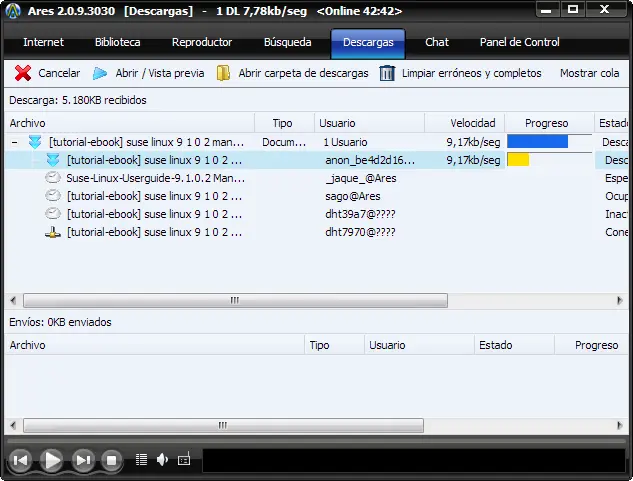Viewport: 633px width, 481px height.
Task: Go to previous track in player
Action: 20,460
